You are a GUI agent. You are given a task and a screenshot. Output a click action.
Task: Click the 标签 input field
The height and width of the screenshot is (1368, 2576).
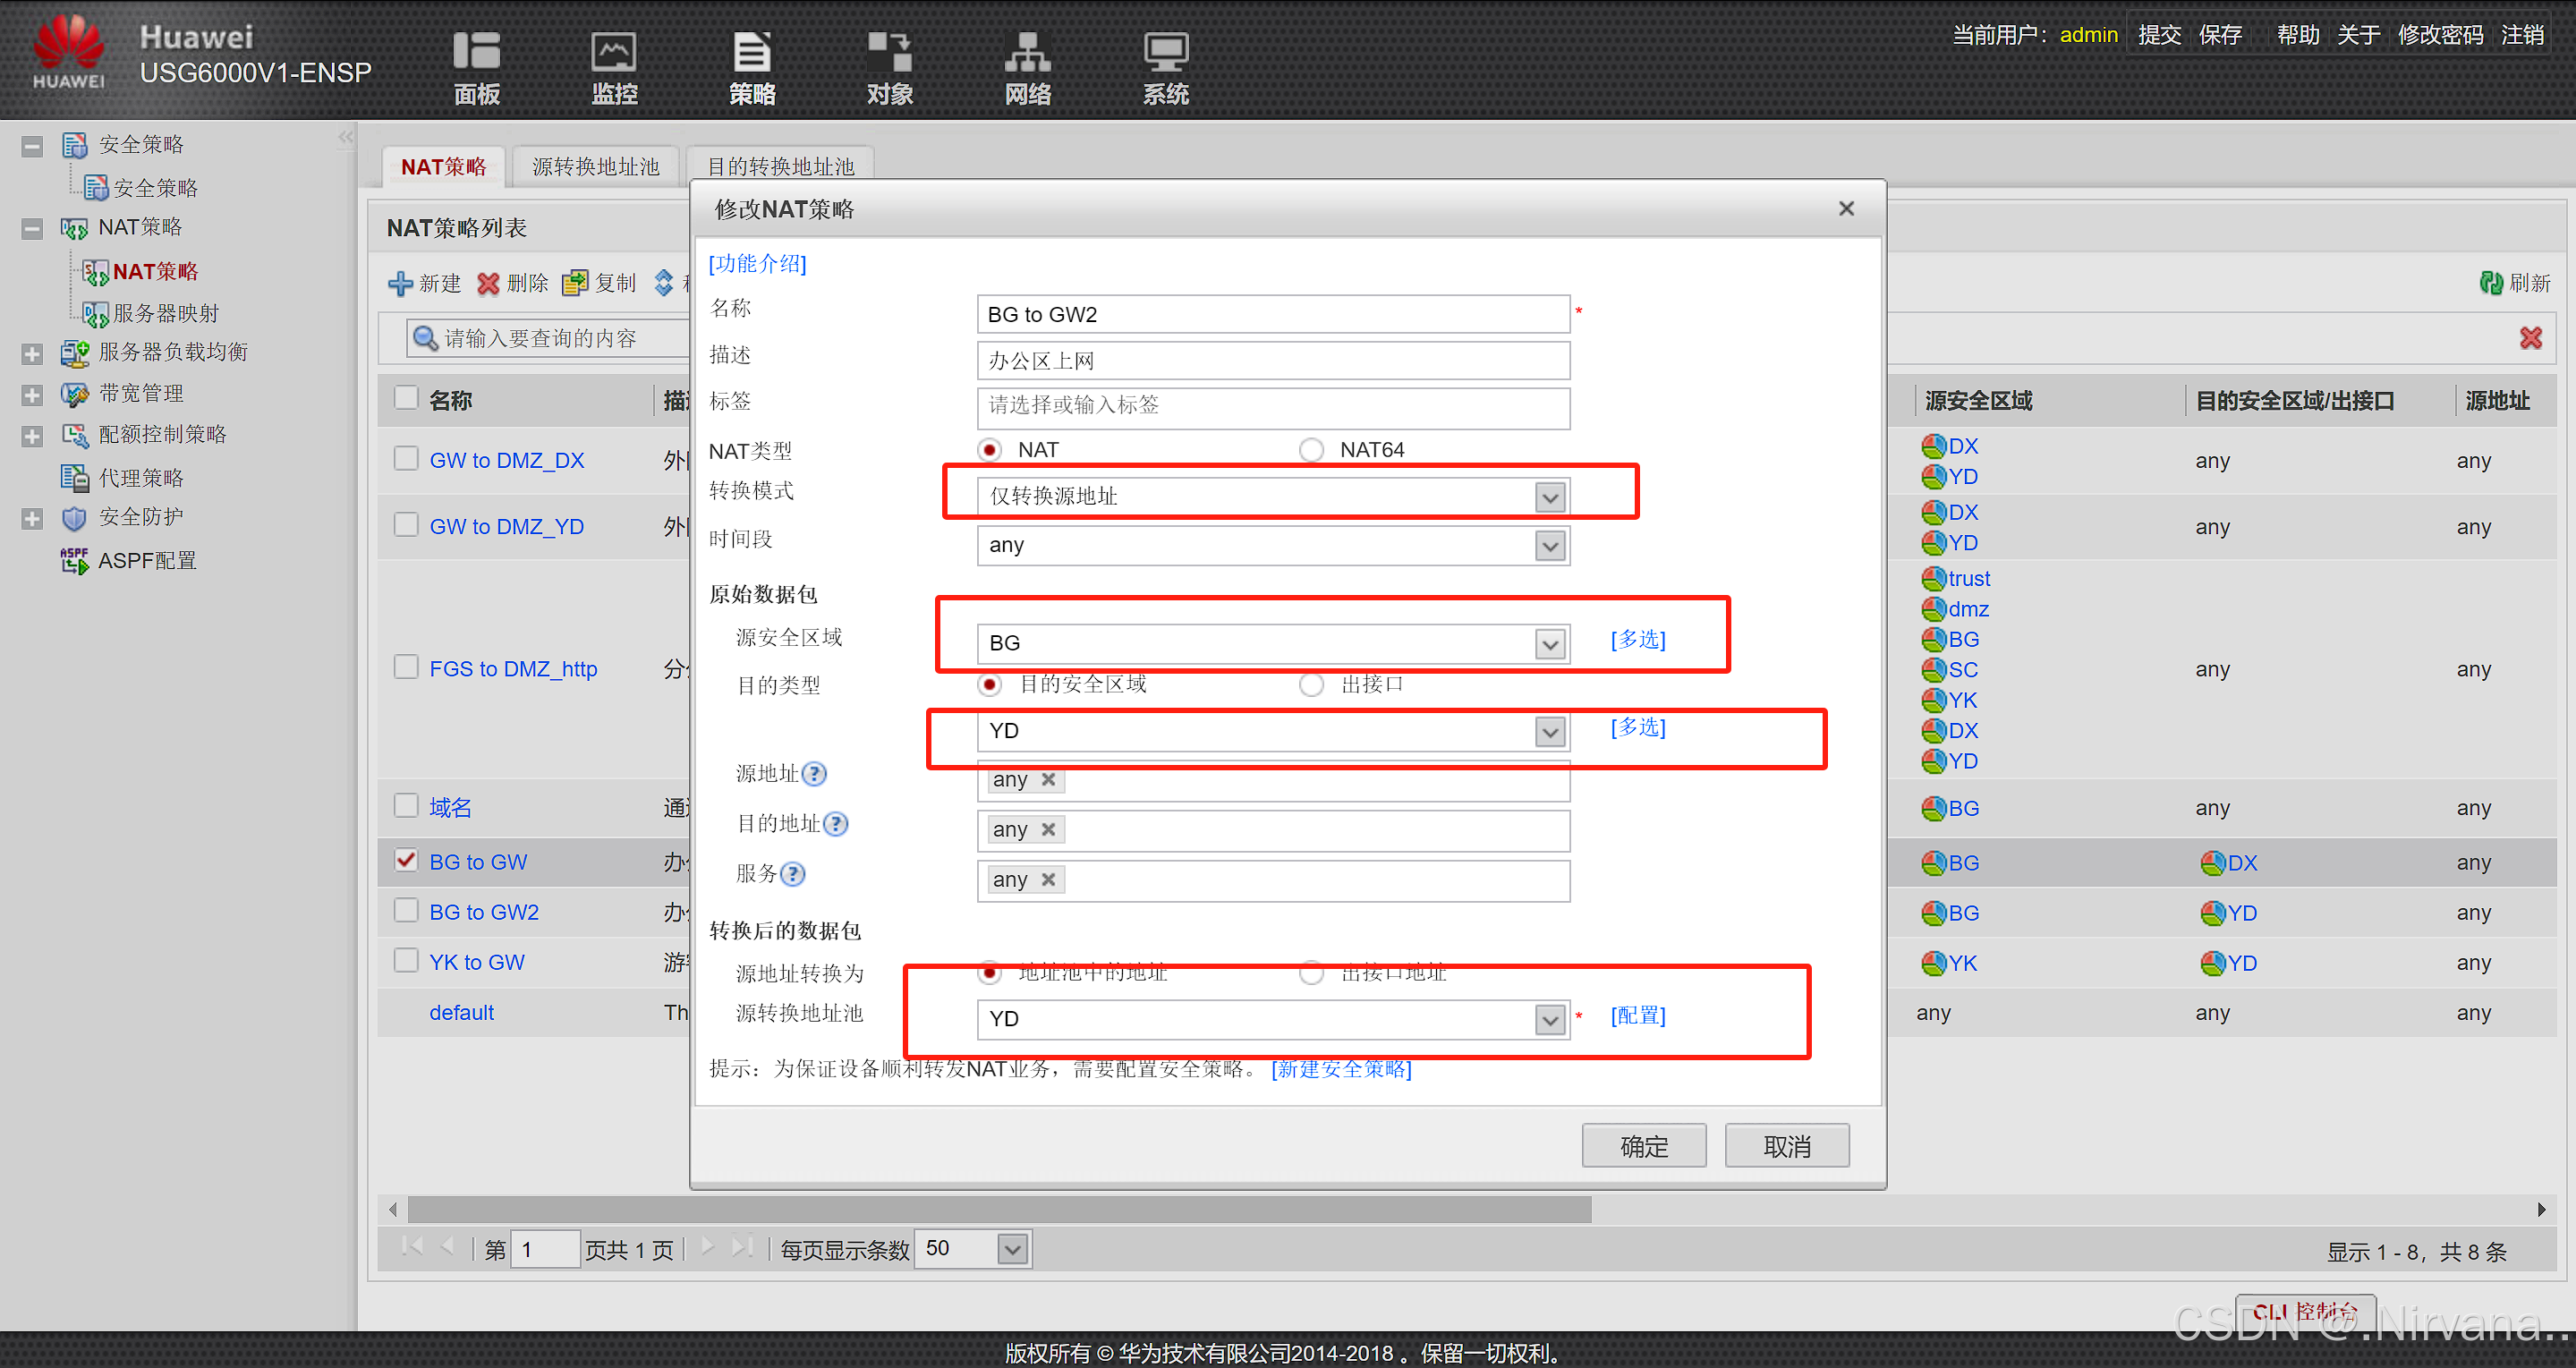(1273, 407)
